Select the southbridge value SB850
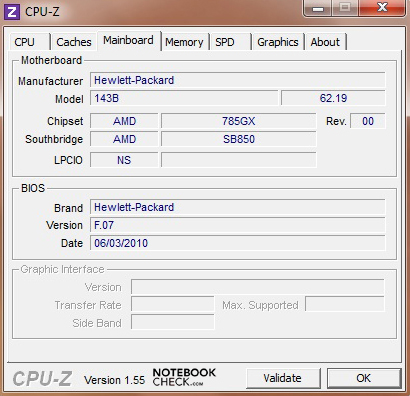 (x=239, y=139)
